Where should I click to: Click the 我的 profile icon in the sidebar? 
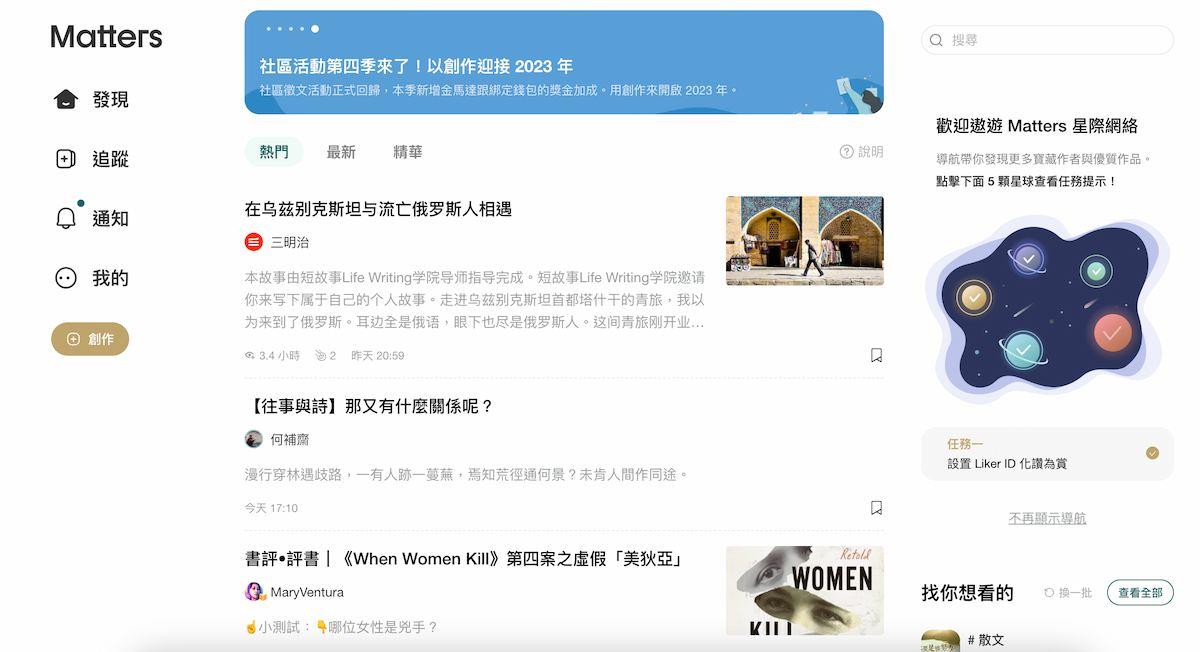[65, 277]
